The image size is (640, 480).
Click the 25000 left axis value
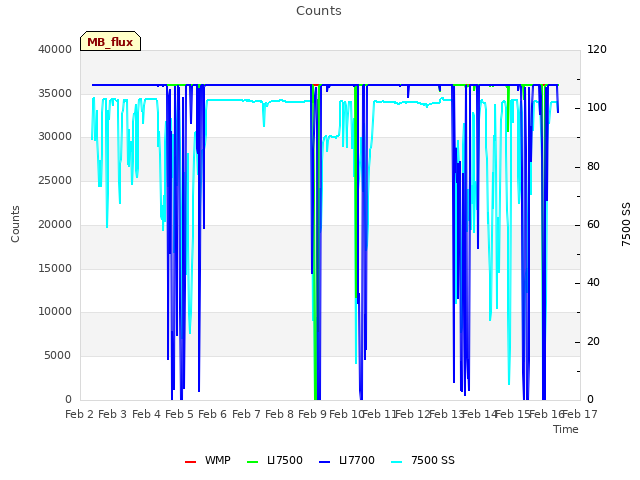point(55,180)
